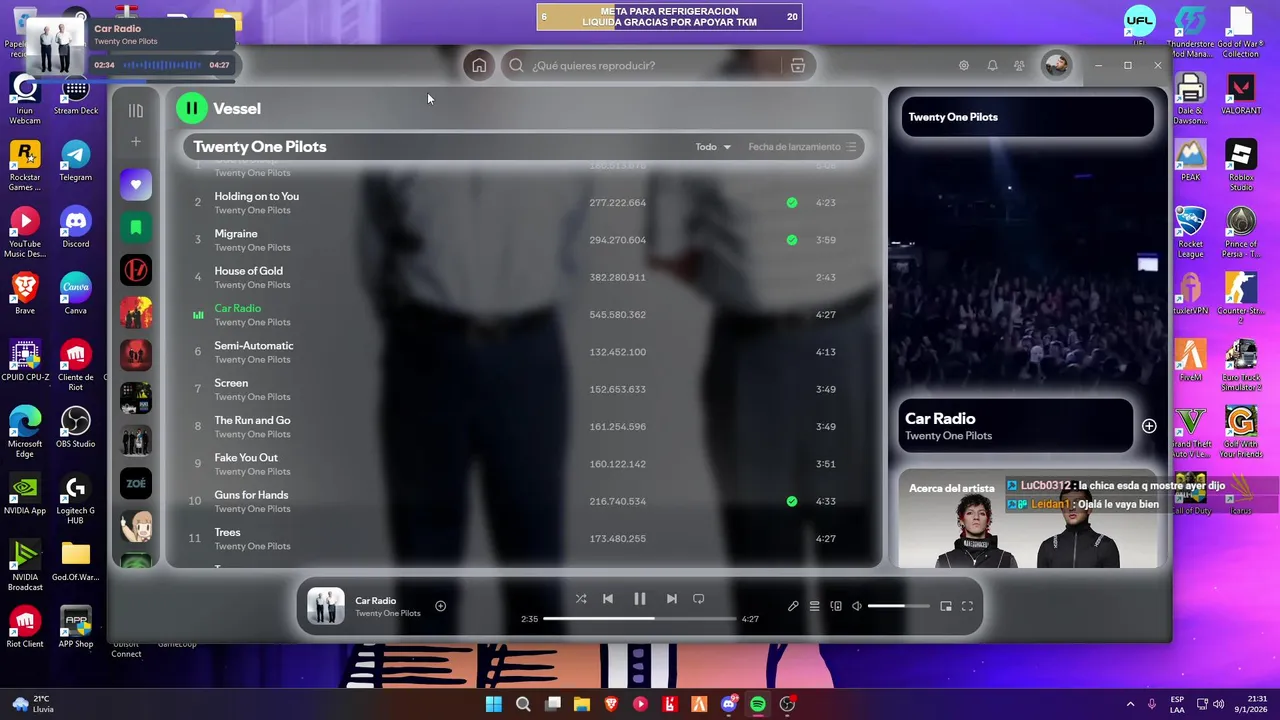Open the notifications bell in Spotify
The height and width of the screenshot is (720, 1280).
coord(992,65)
